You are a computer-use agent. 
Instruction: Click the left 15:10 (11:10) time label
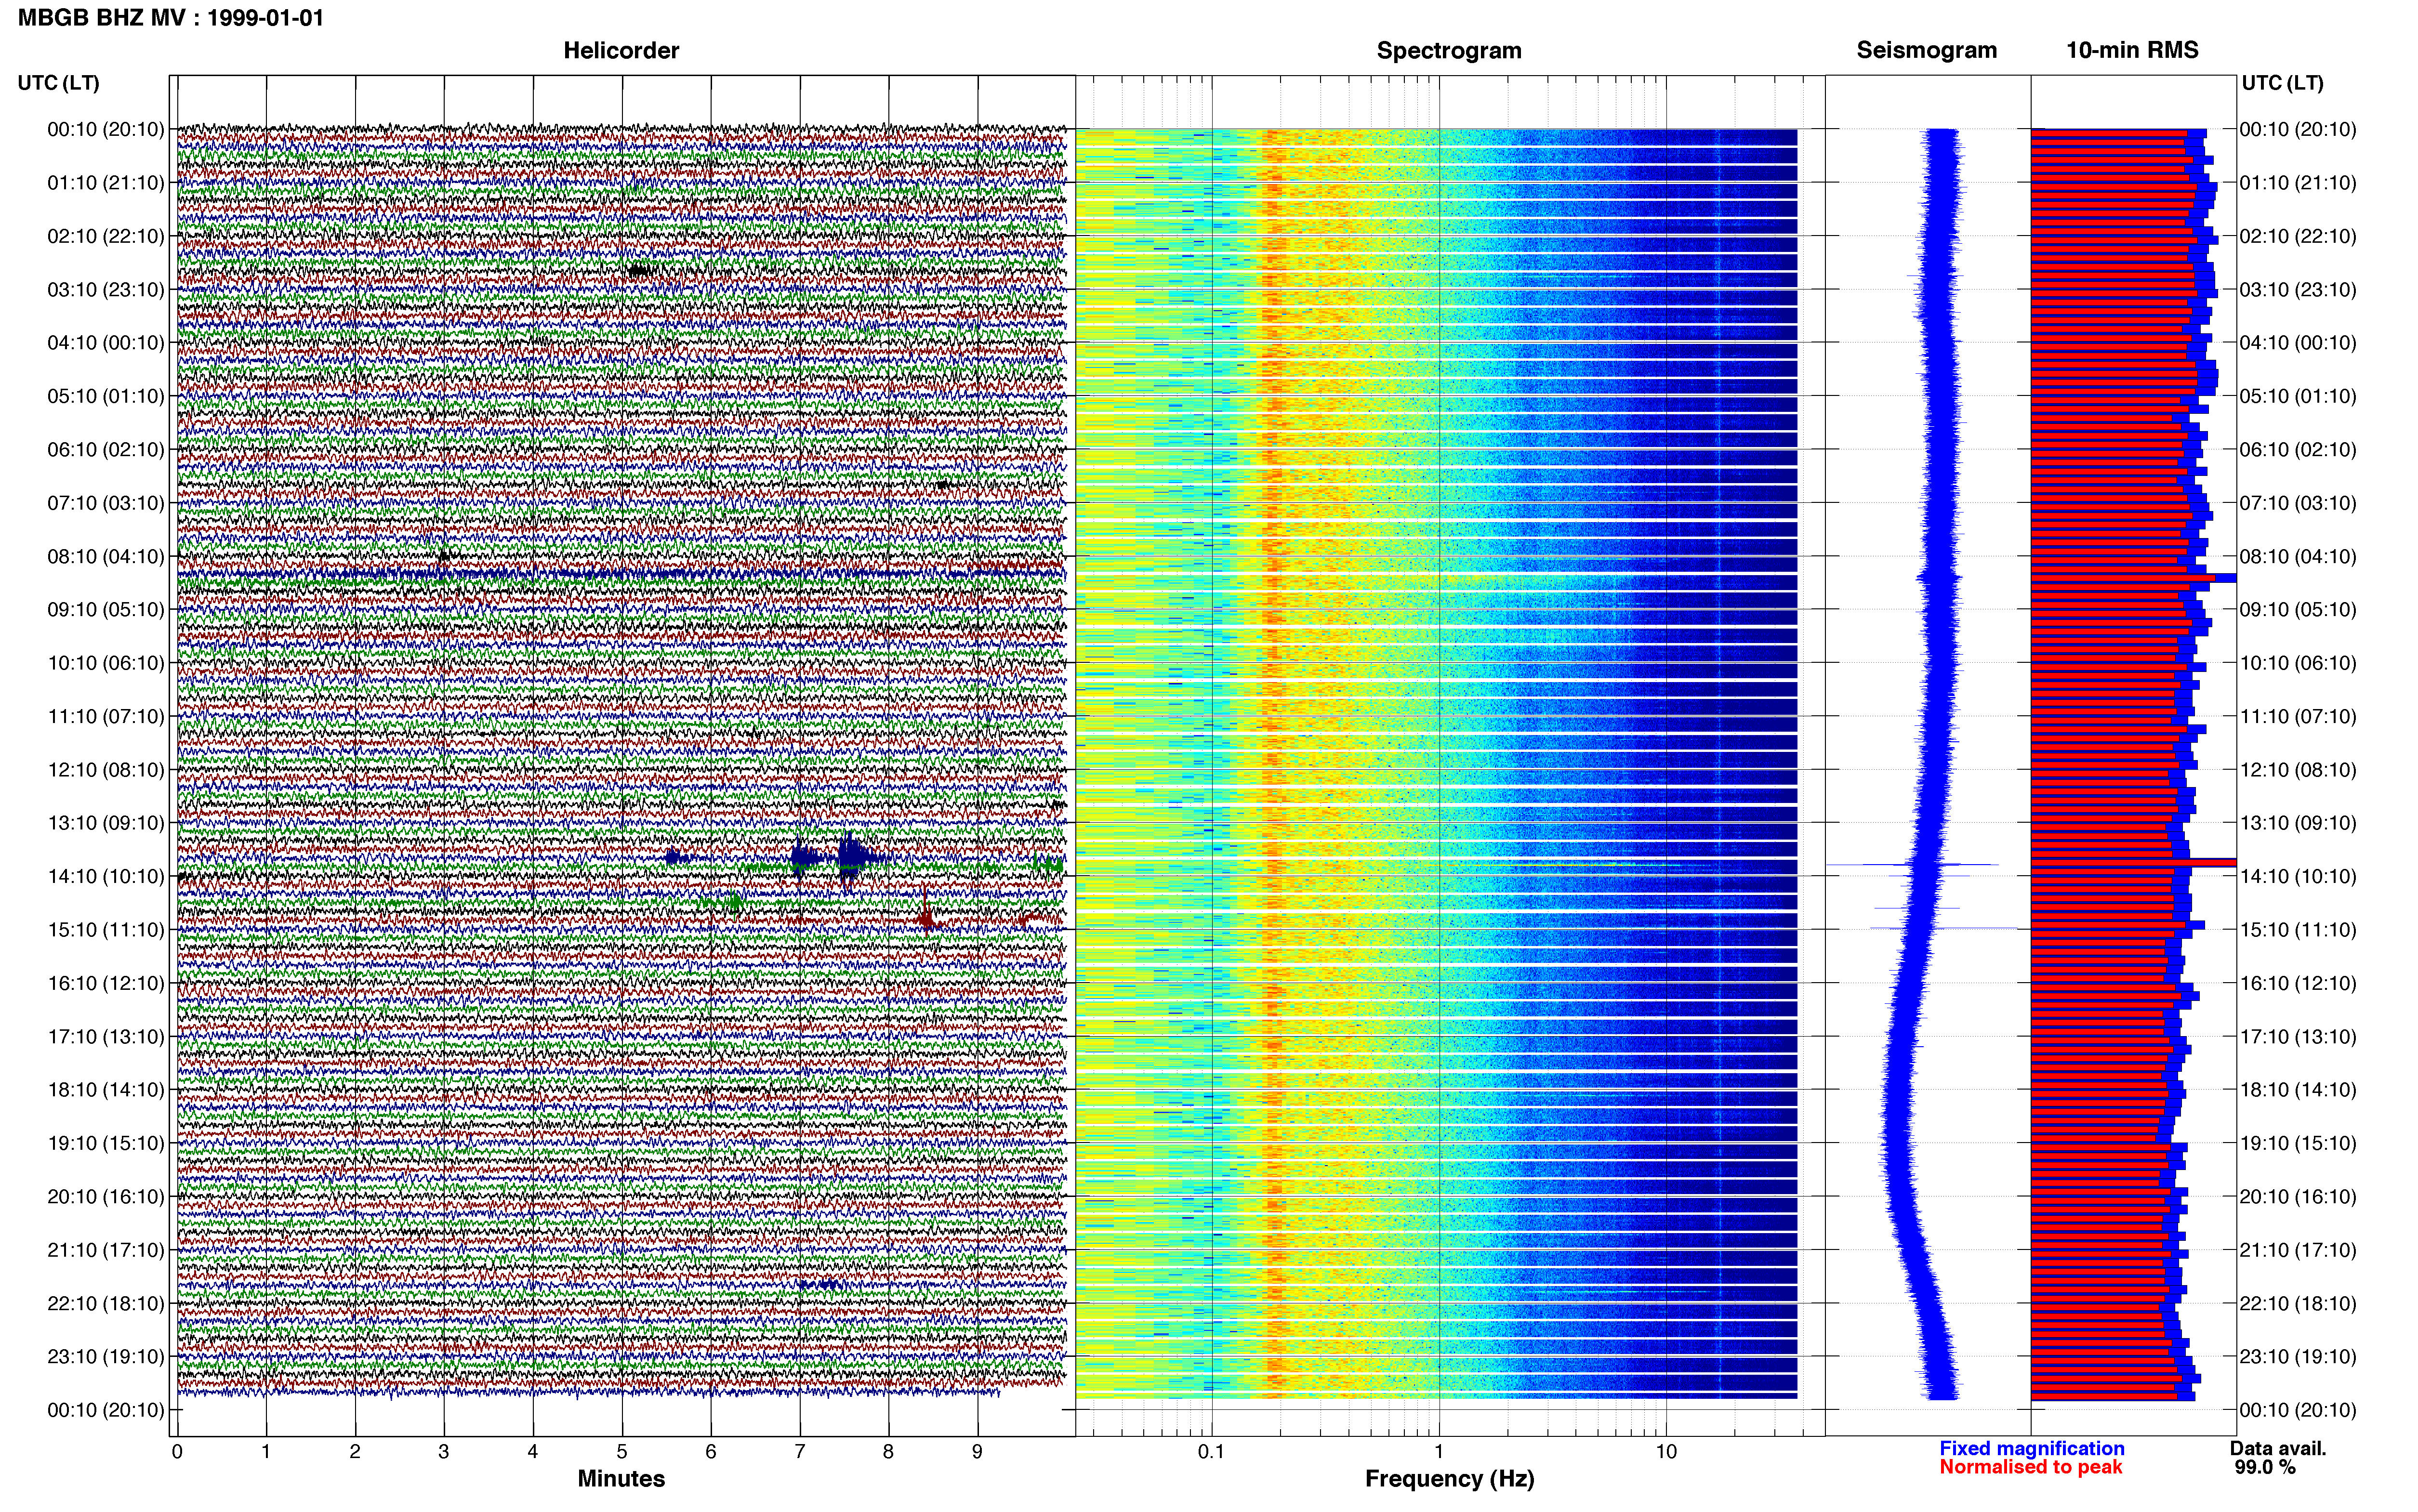[106, 930]
